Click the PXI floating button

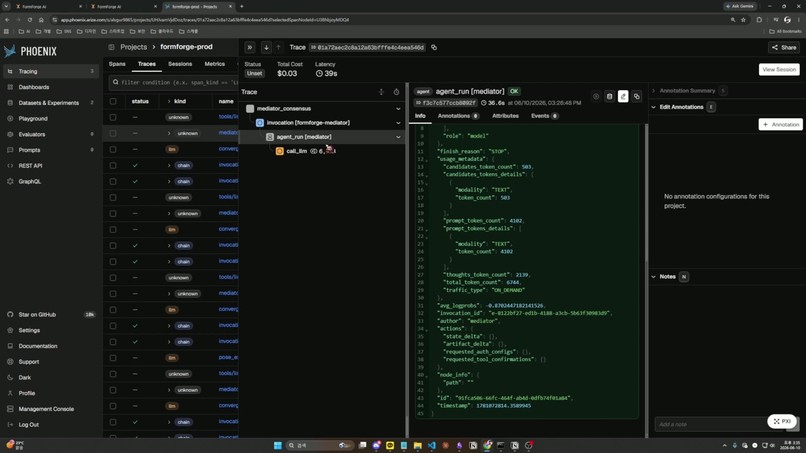coord(782,421)
